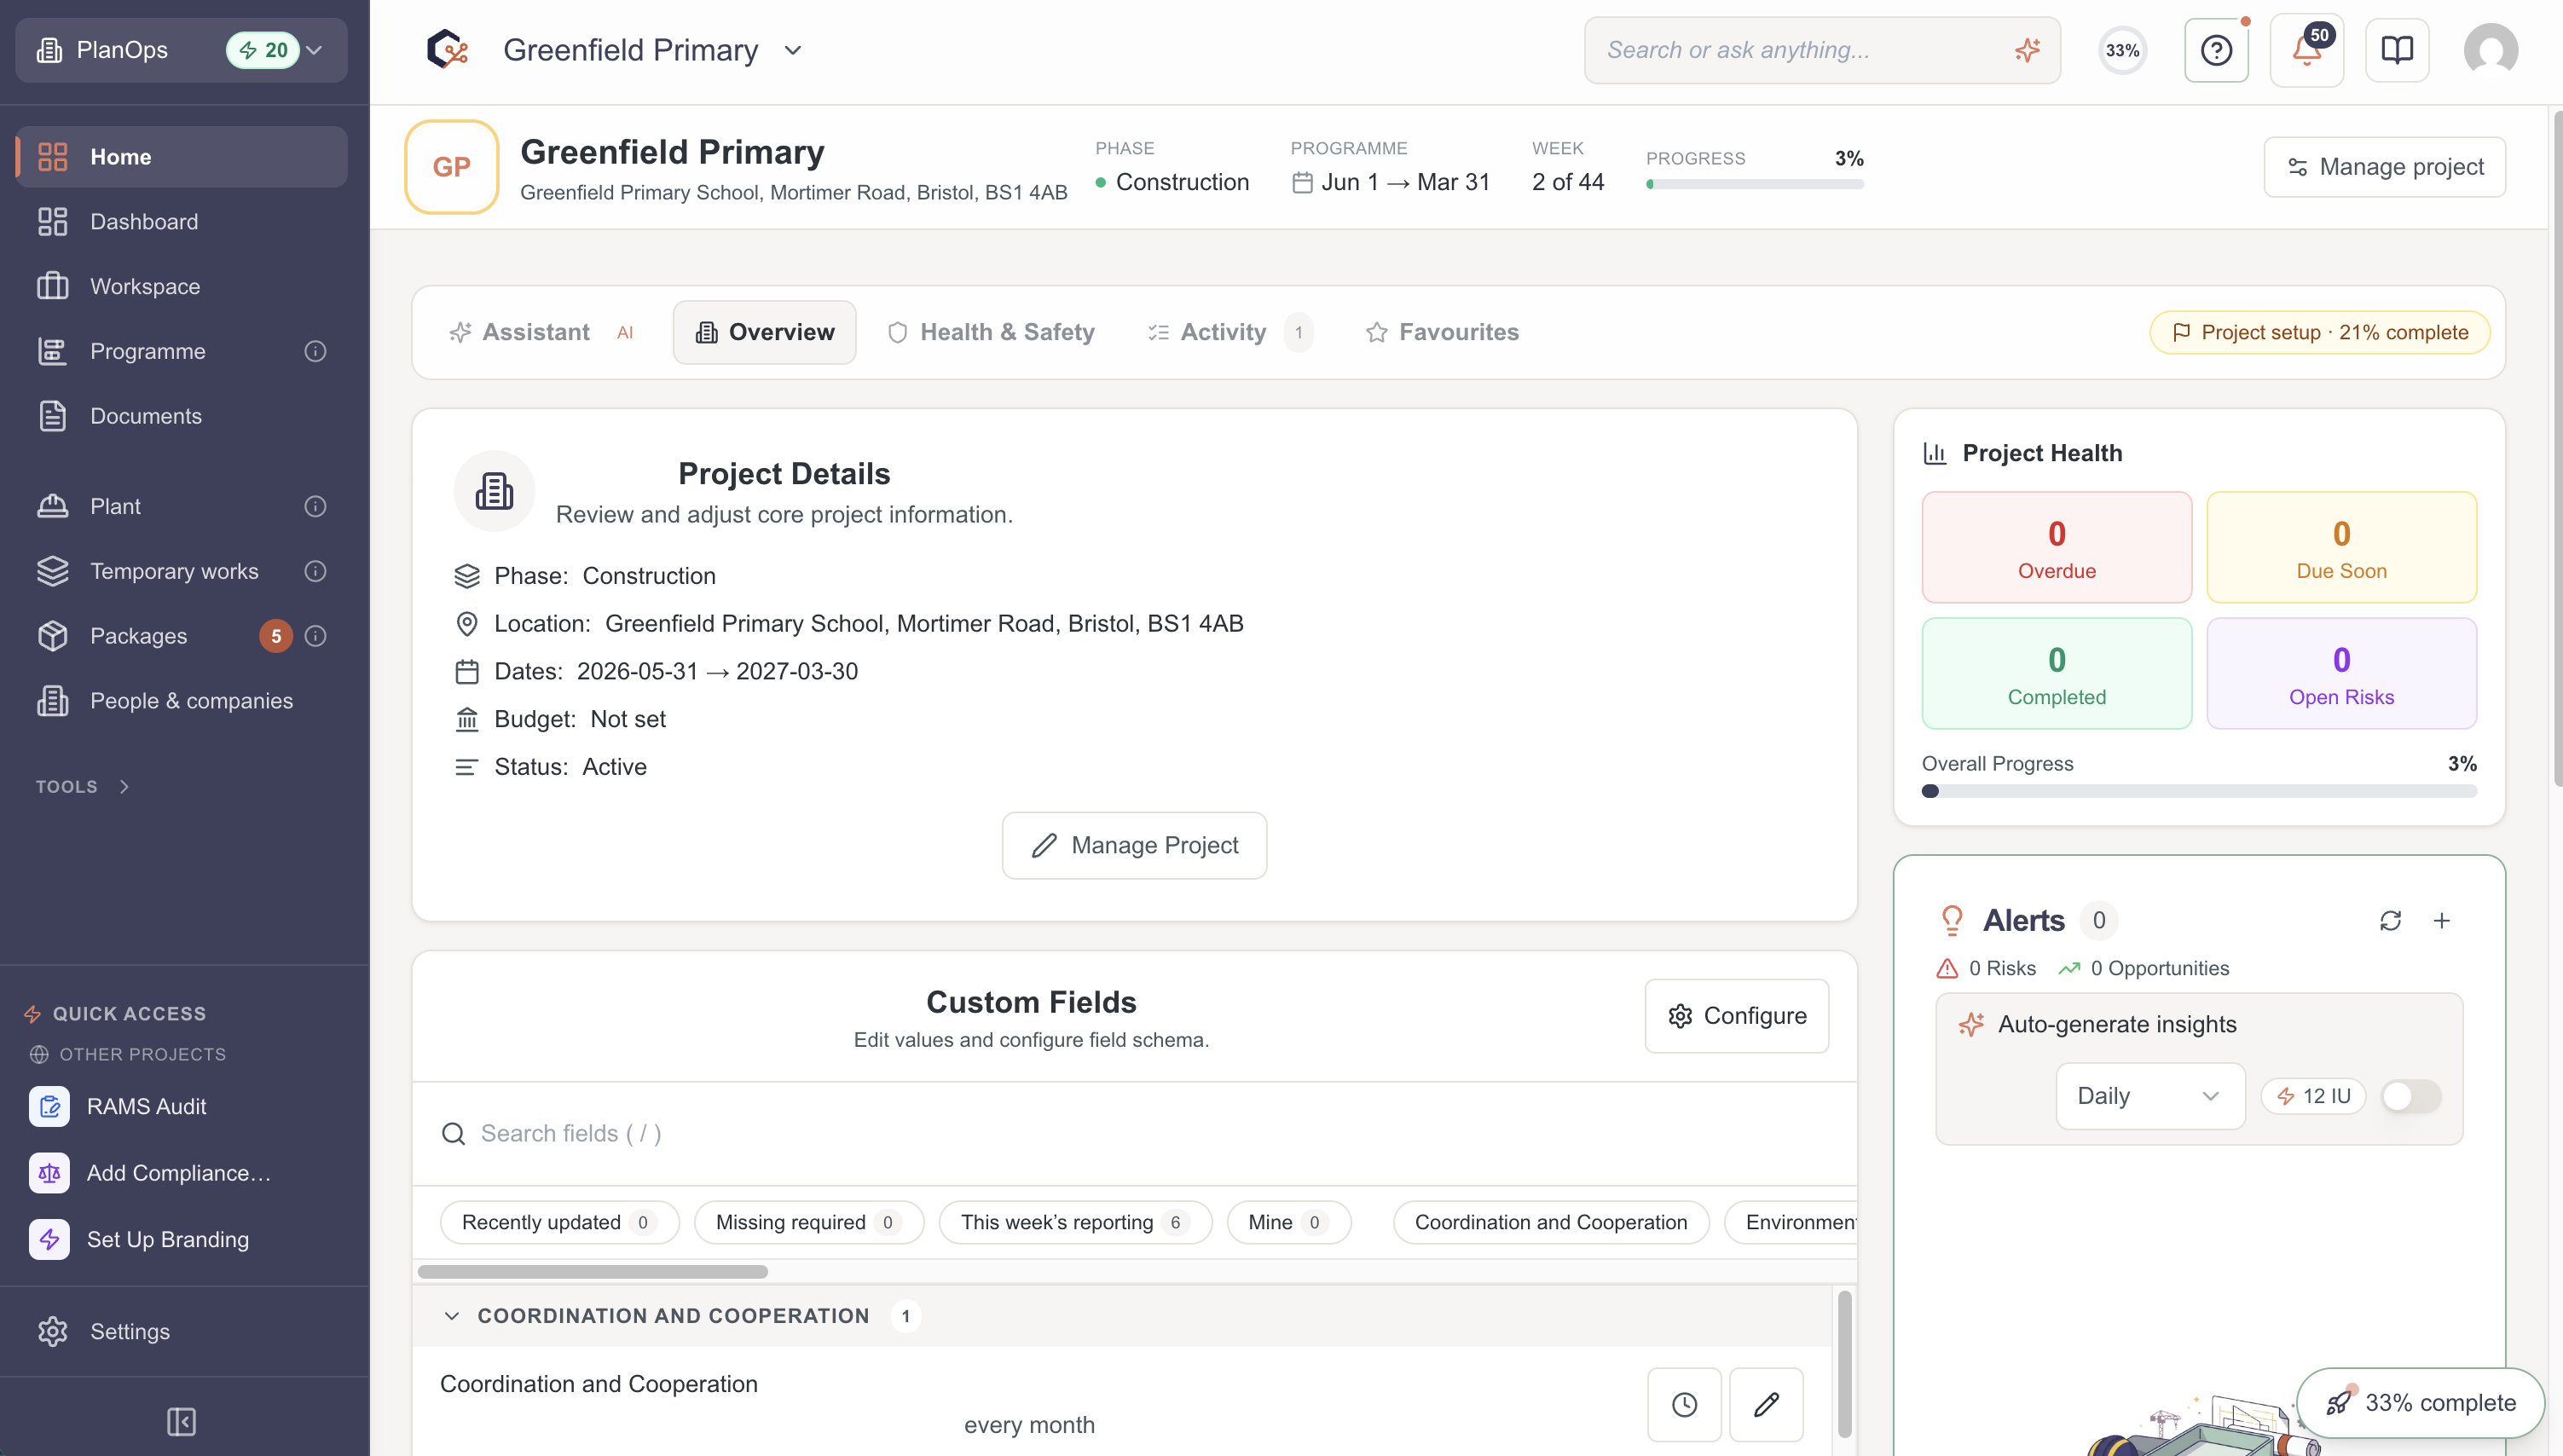Click the 20 credits lightning badge
The width and height of the screenshot is (2563, 1456).
(x=263, y=50)
